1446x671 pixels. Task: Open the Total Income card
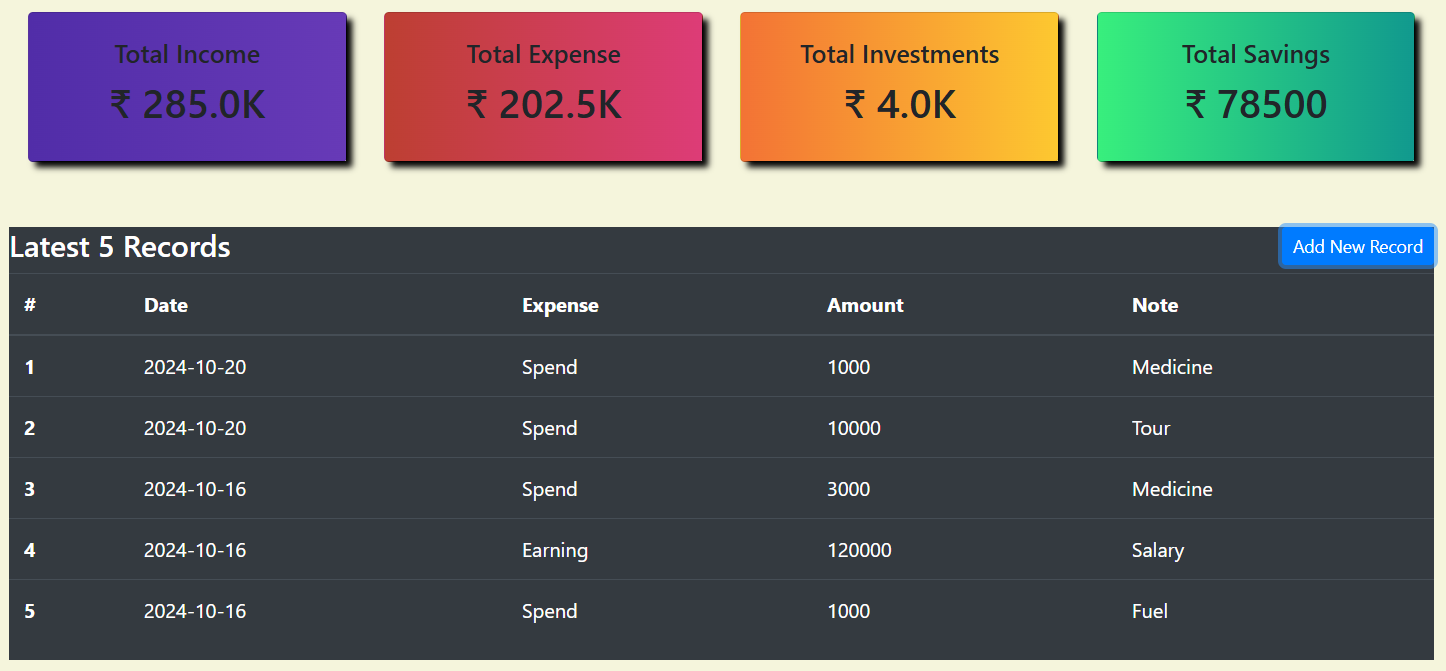pyautogui.click(x=187, y=87)
